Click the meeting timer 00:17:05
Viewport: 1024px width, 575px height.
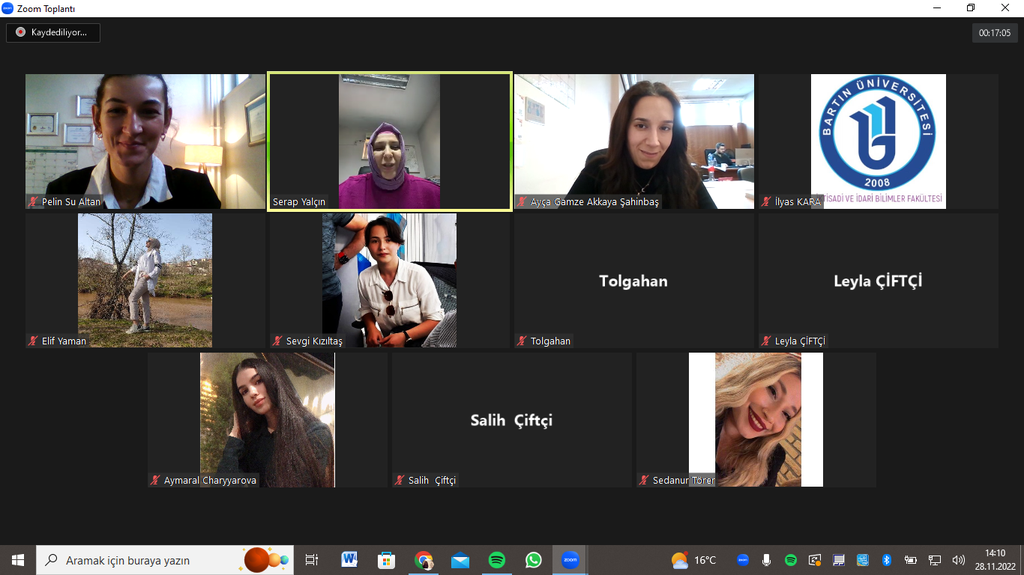click(994, 33)
